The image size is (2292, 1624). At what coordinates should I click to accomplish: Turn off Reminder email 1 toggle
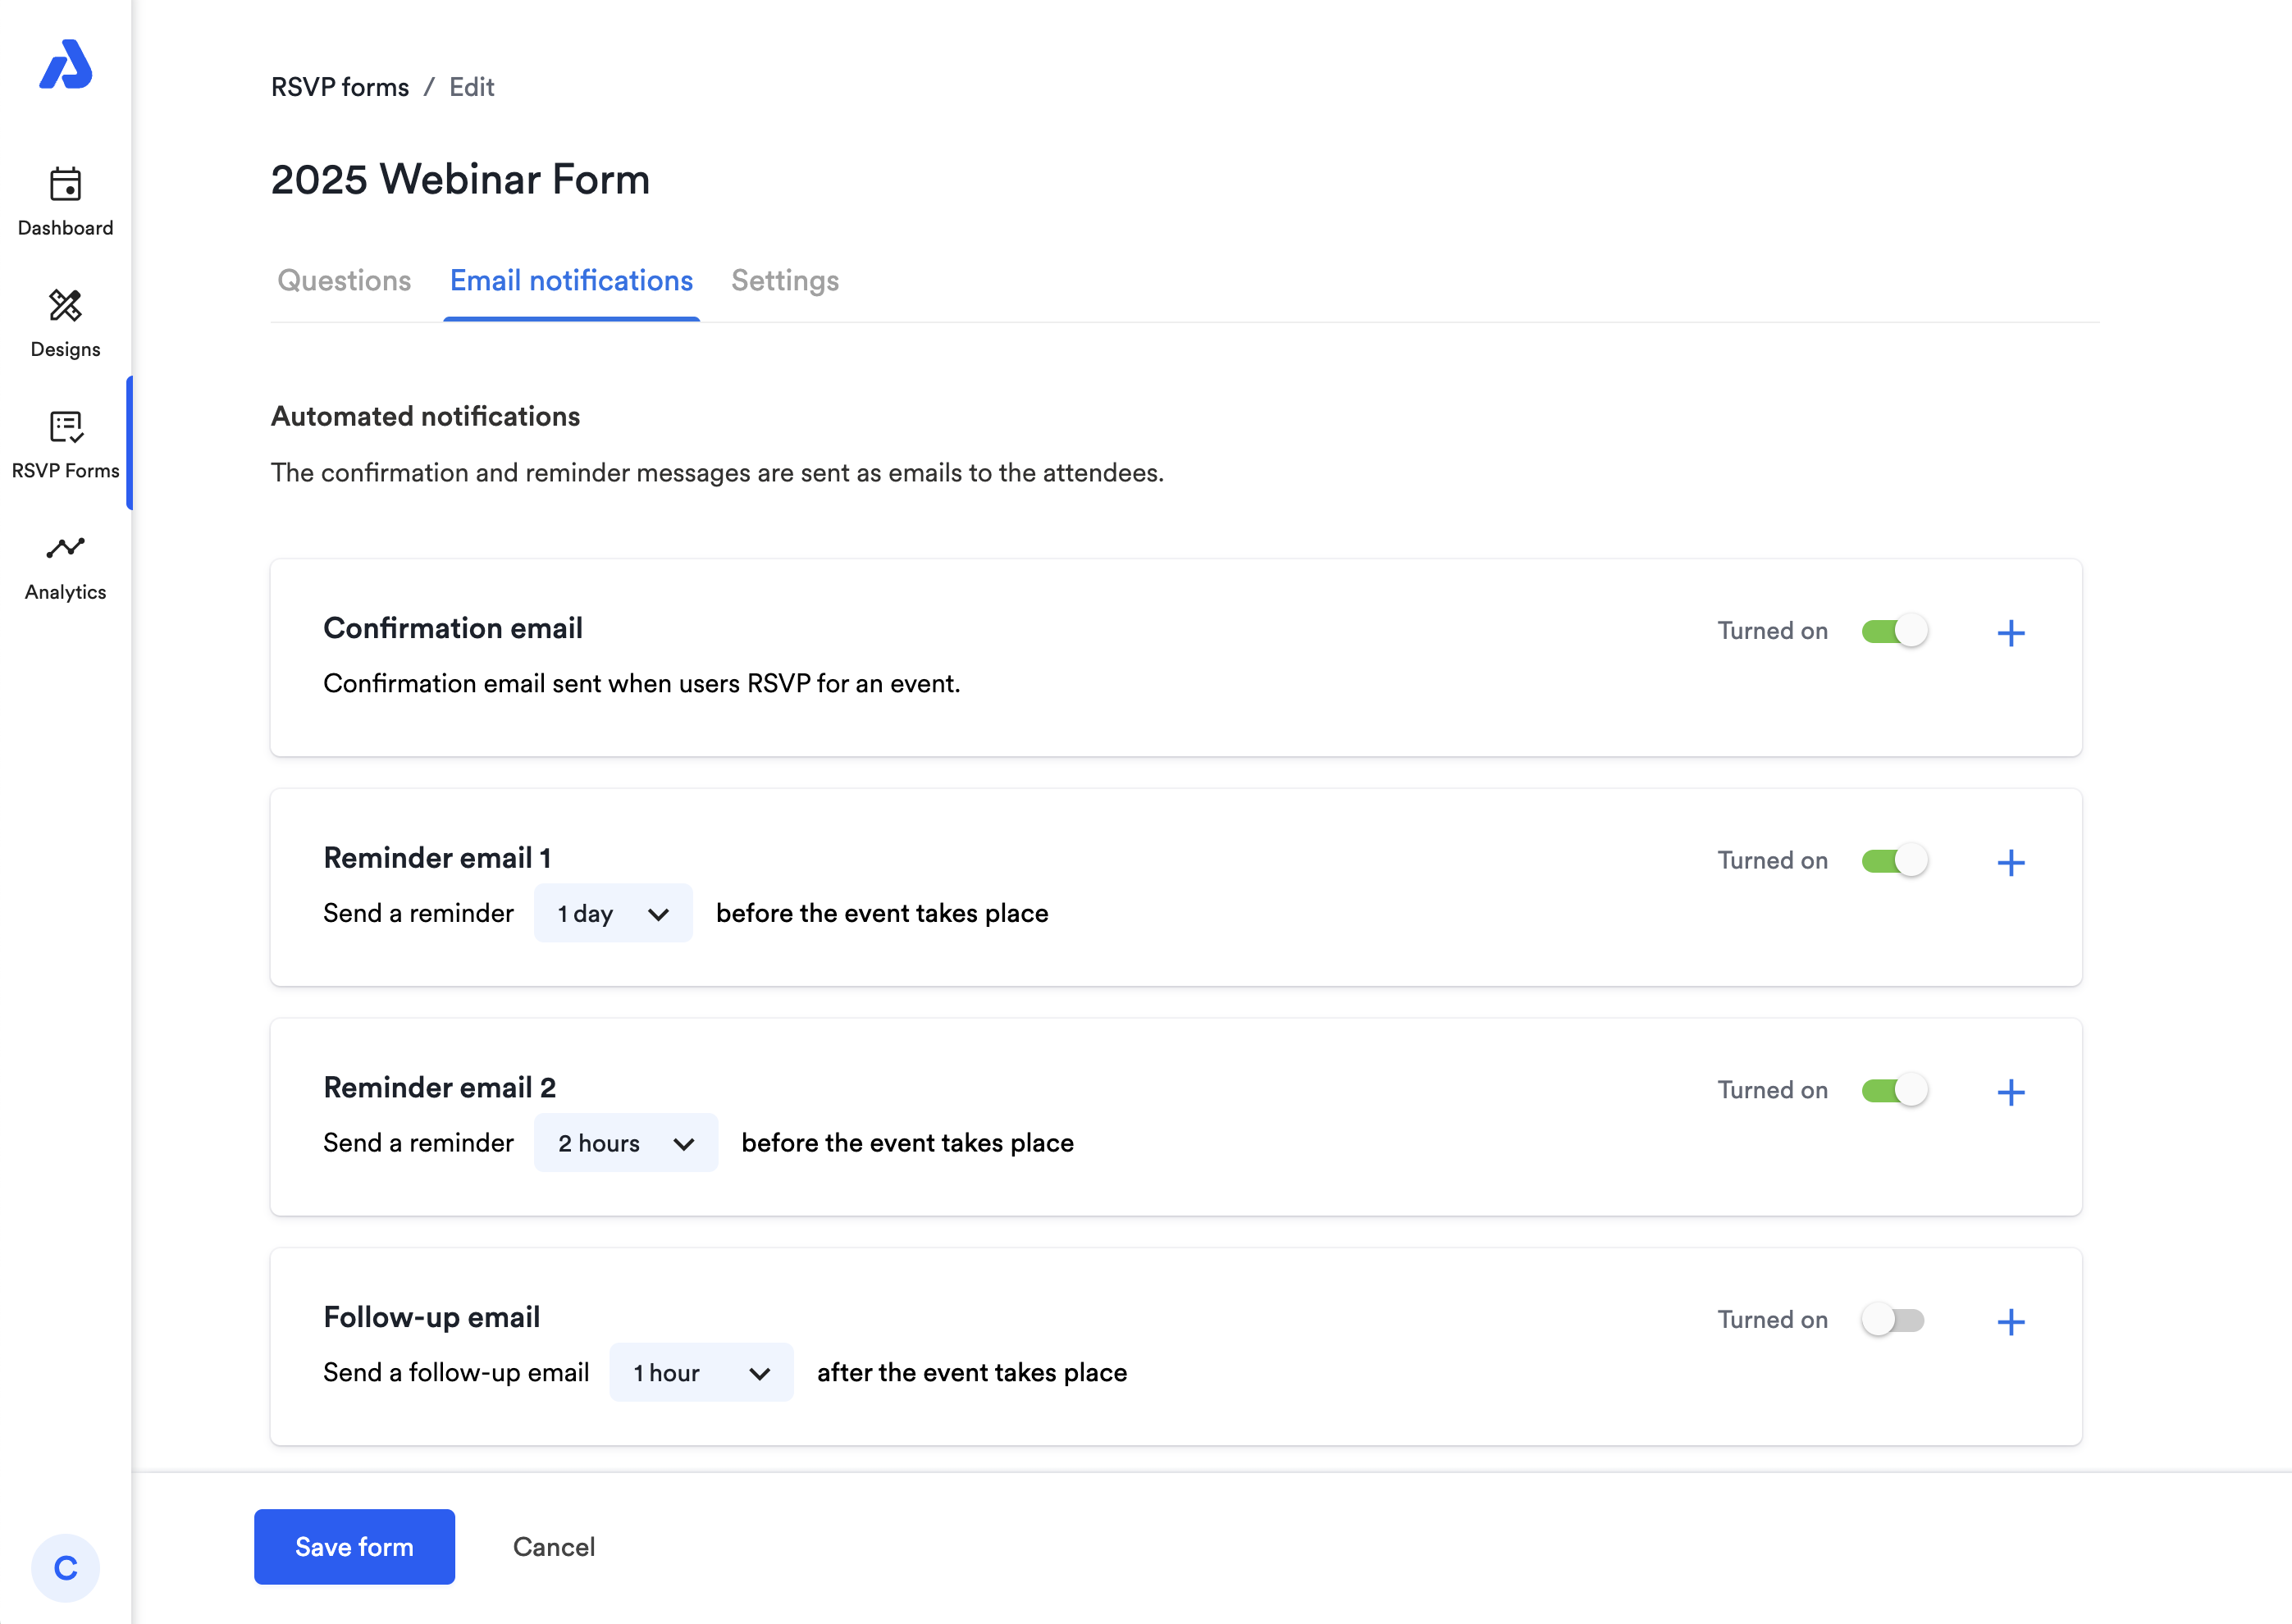coord(1893,861)
